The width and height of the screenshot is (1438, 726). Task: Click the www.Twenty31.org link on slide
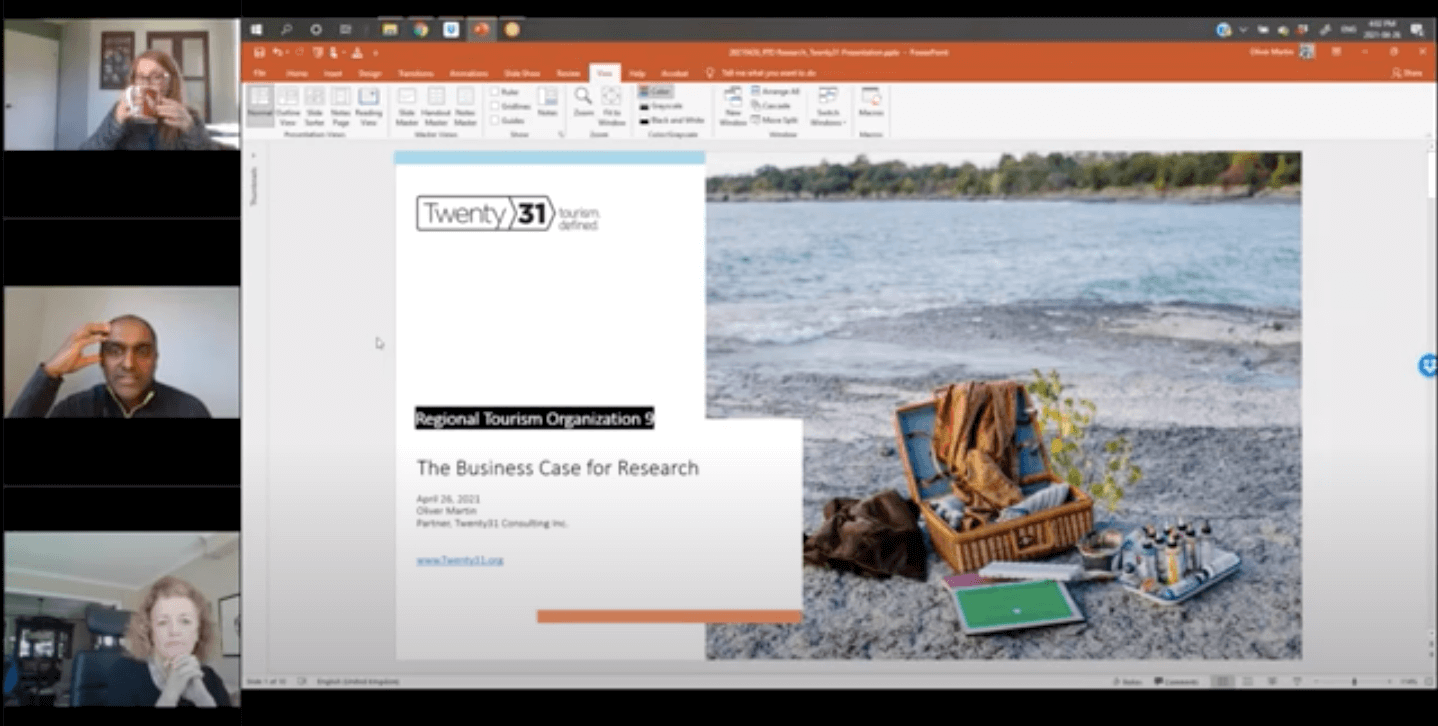click(460, 560)
